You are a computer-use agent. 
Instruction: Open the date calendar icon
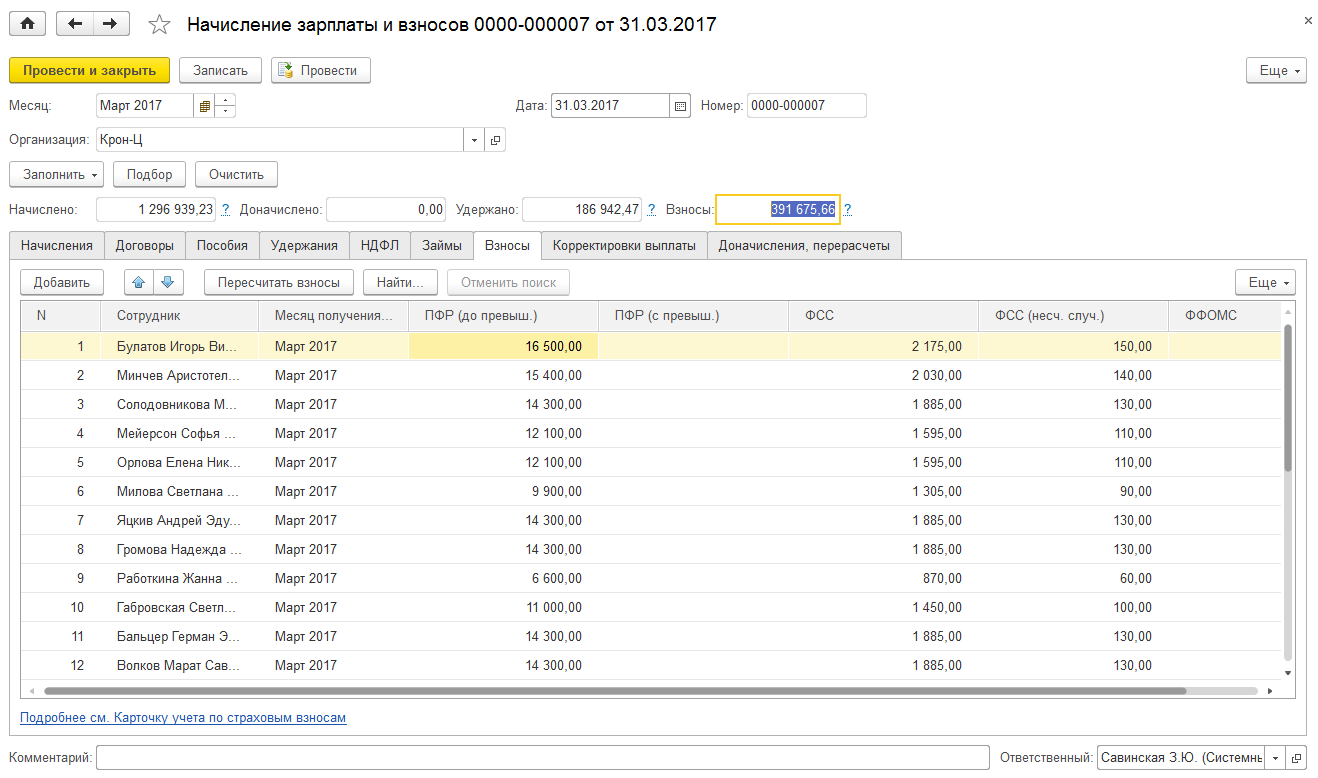tap(681, 105)
